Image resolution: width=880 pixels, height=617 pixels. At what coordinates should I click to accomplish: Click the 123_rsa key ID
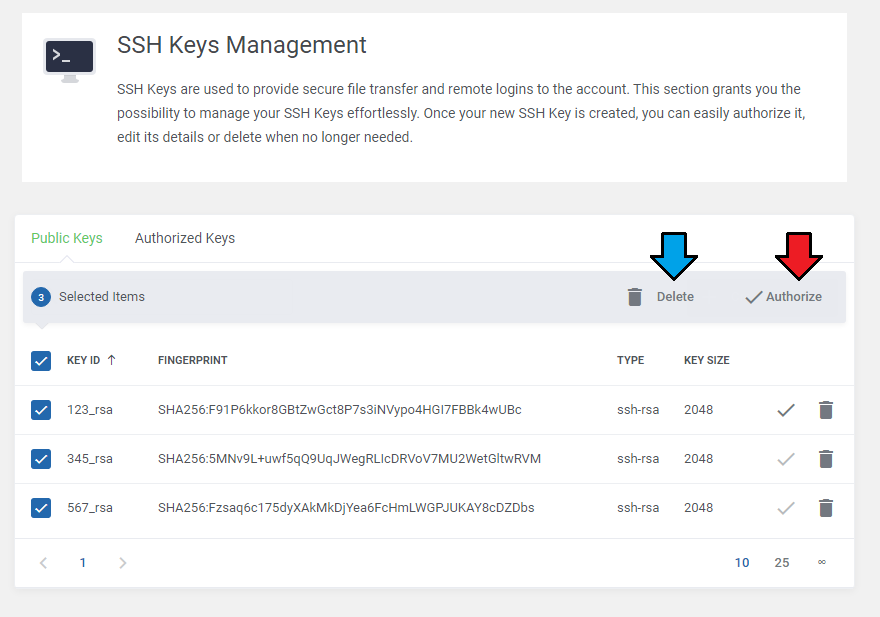coord(90,410)
